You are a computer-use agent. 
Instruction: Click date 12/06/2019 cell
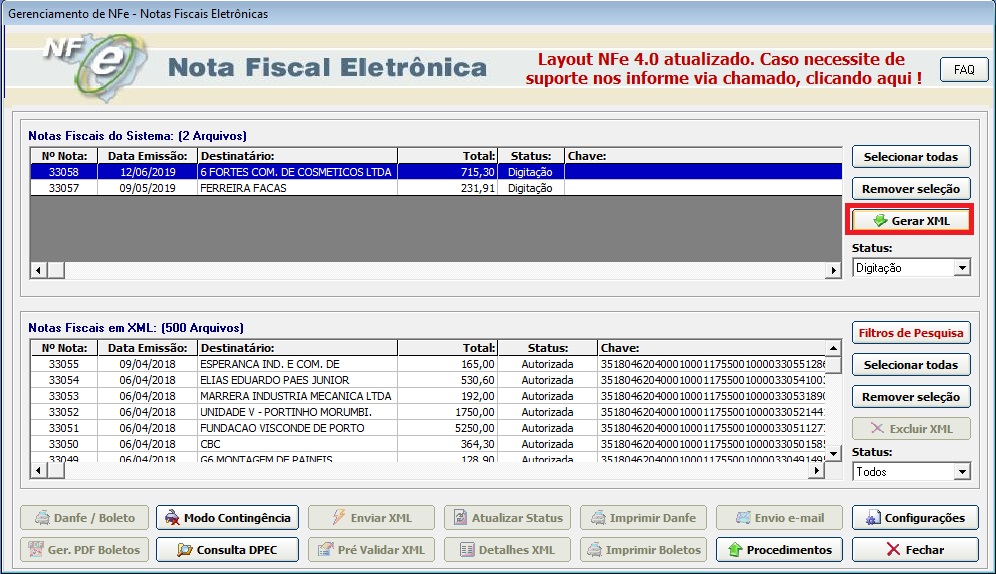tap(147, 171)
